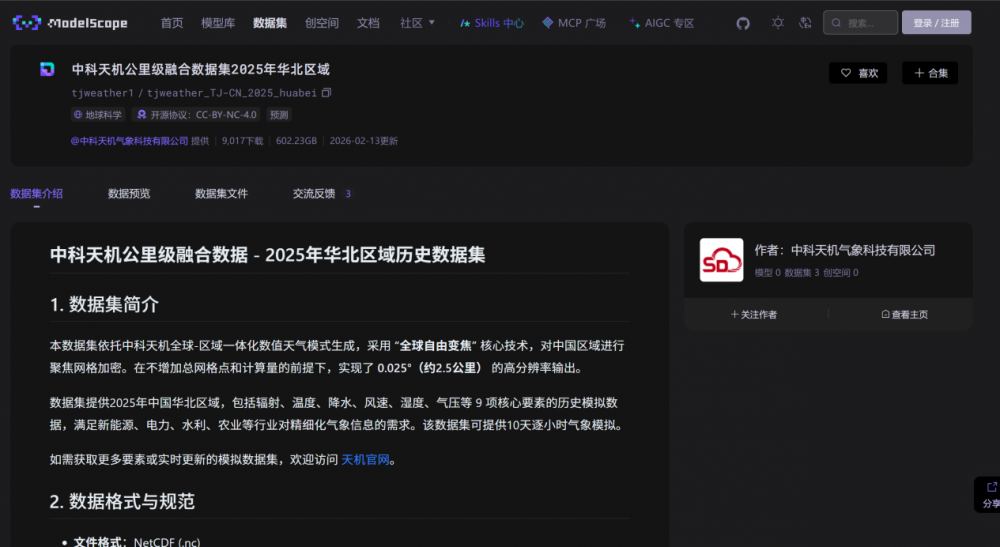
Task: Like the dataset with the 喜欢 button
Action: pos(858,73)
